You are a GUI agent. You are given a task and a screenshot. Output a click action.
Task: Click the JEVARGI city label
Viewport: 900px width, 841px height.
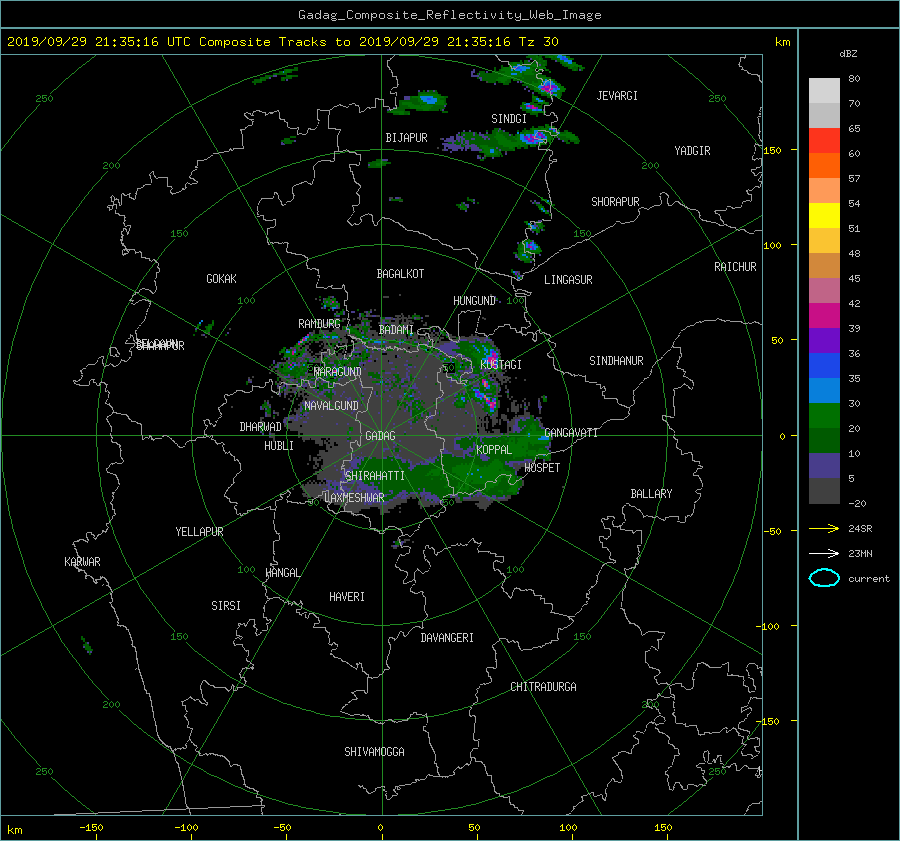tap(617, 96)
